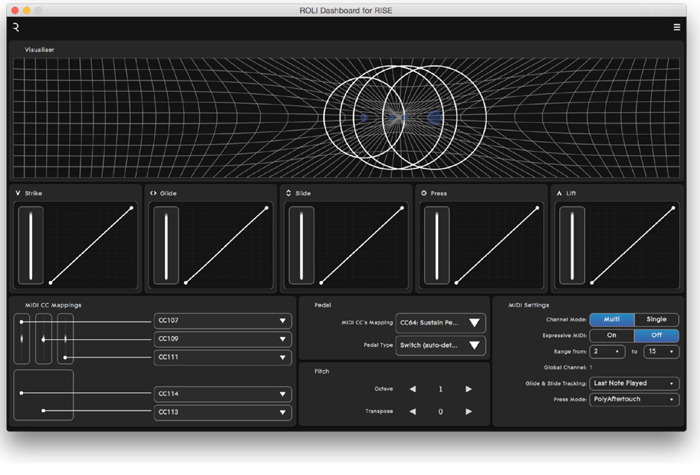The image size is (700, 475).
Task: Click the MIDI CC Mappings heading
Action: click(53, 305)
